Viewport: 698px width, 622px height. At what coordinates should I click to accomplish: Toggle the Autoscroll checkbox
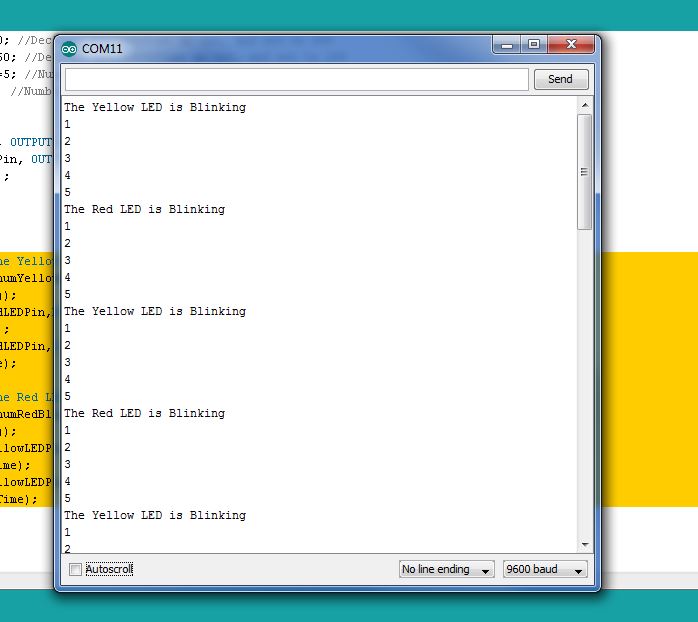(75, 569)
